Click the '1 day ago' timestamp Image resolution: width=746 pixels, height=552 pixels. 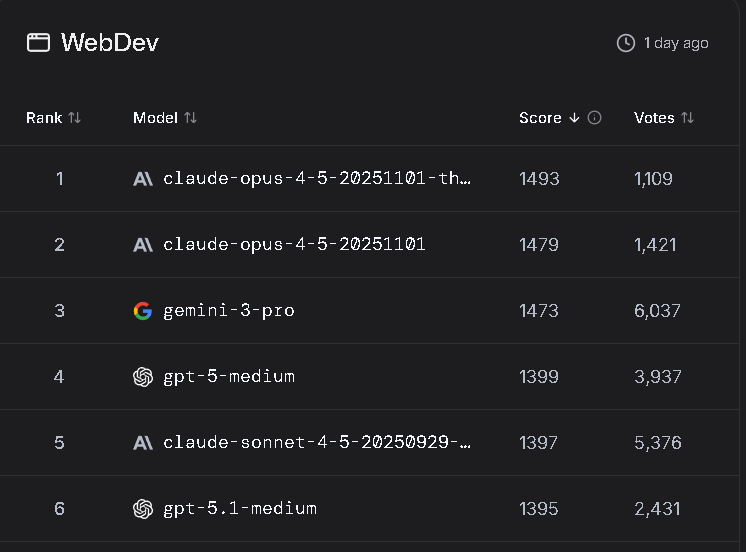pos(676,43)
